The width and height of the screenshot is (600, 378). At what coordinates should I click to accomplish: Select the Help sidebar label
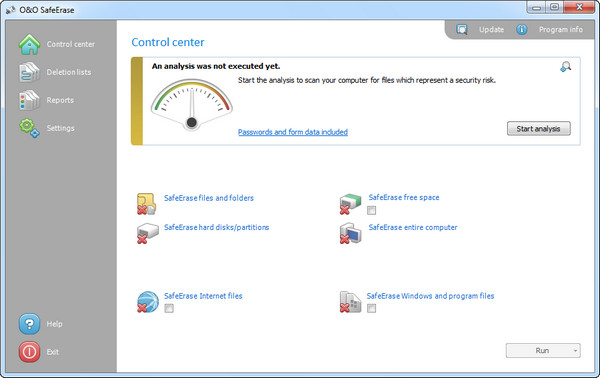coord(54,324)
